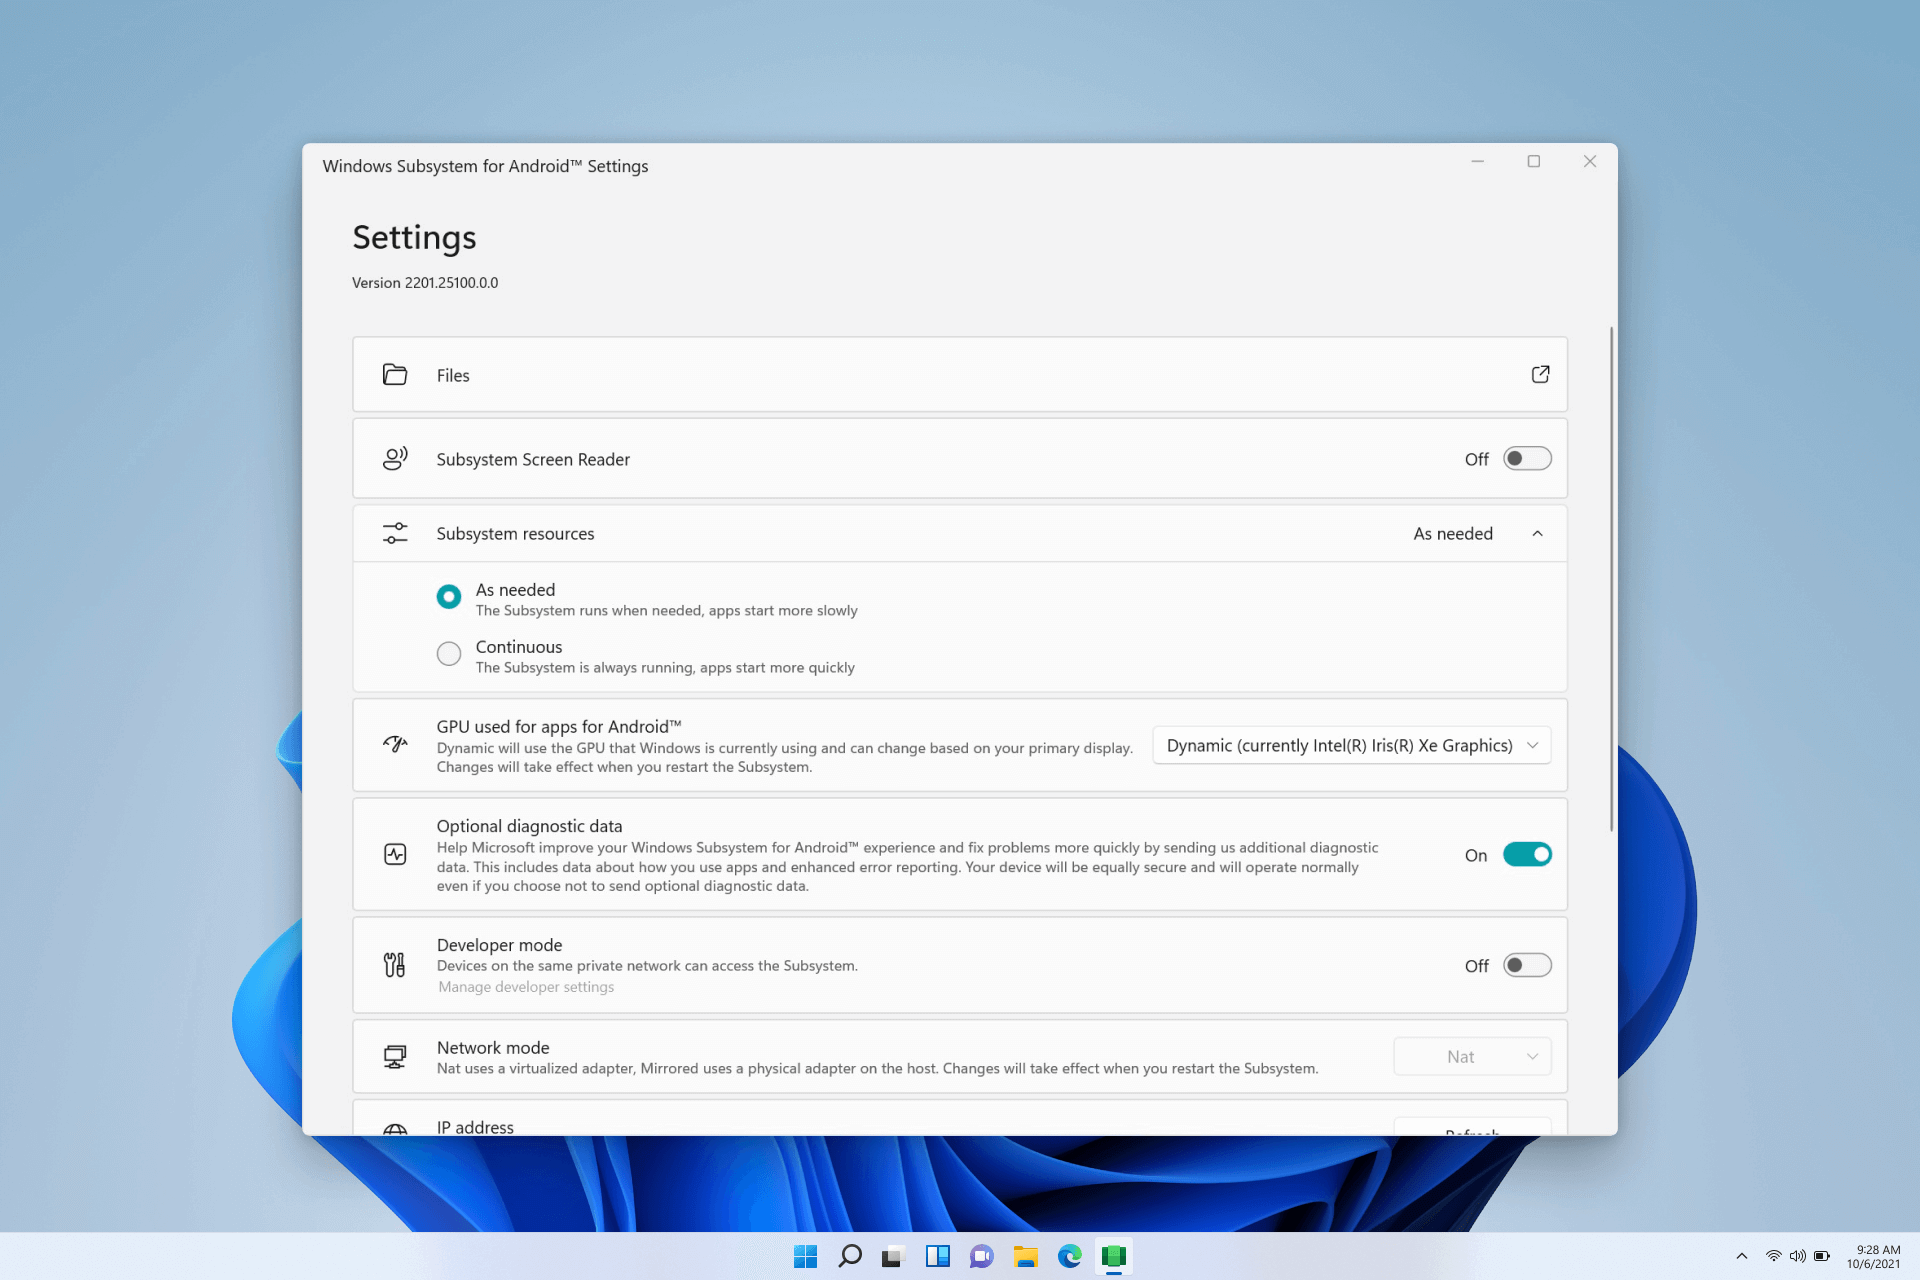The width and height of the screenshot is (1920, 1280).
Task: Click the Settings heading
Action: pyautogui.click(x=414, y=237)
